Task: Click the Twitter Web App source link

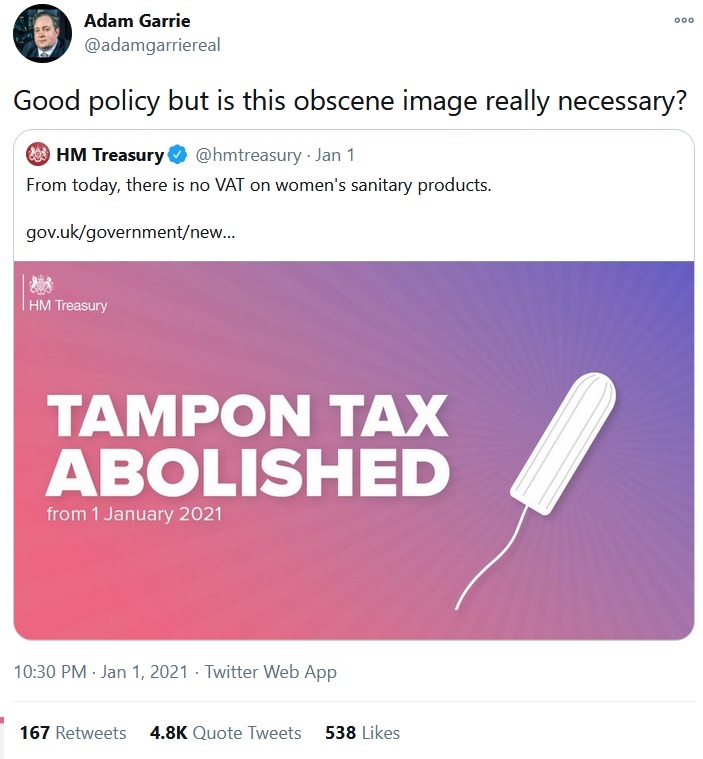Action: click(x=270, y=672)
